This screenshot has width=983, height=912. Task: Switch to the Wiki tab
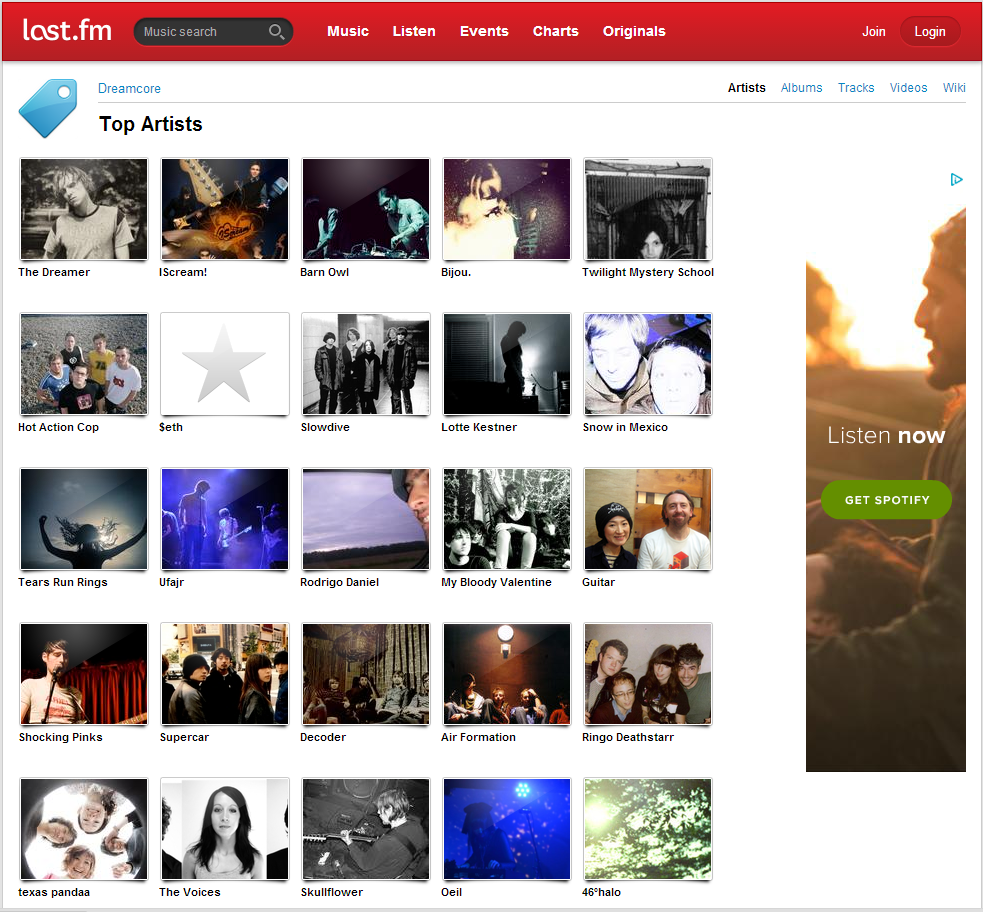[x=954, y=88]
